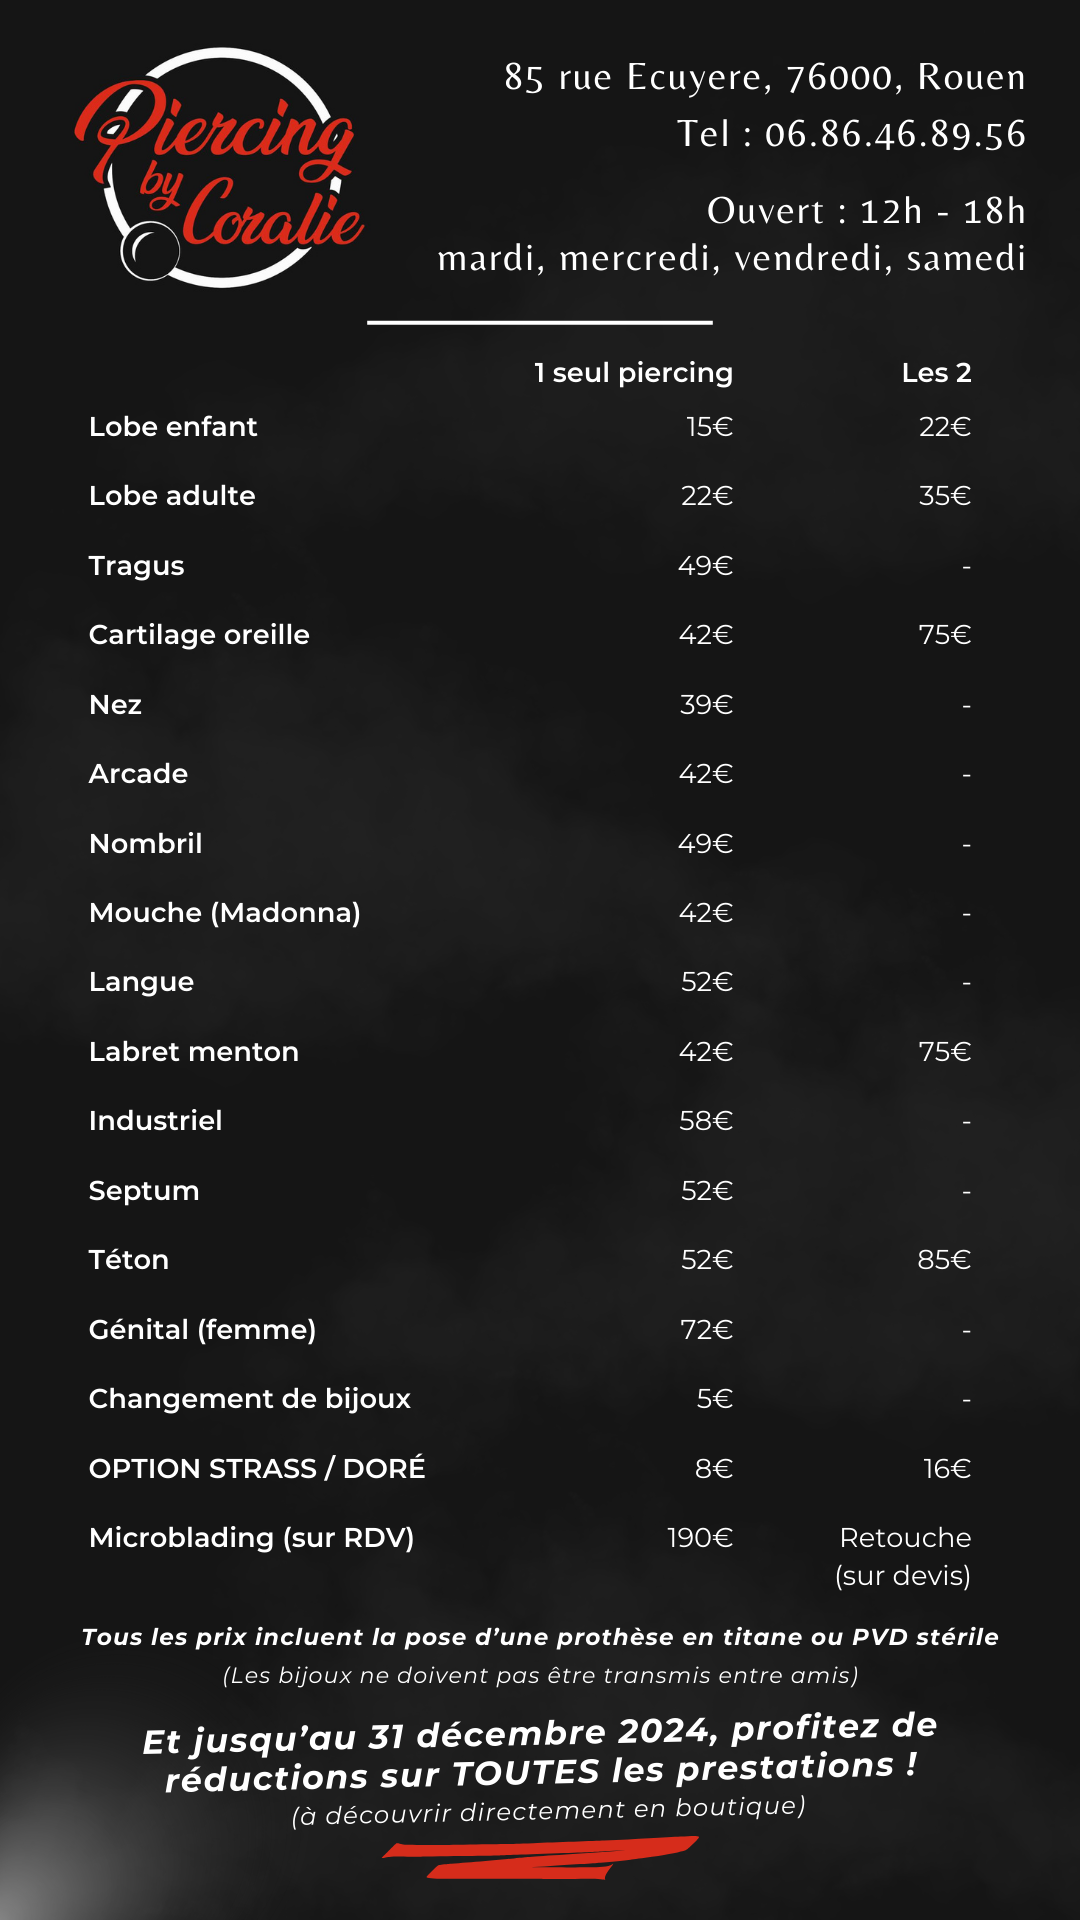Click the Nez price 39€

(706, 705)
